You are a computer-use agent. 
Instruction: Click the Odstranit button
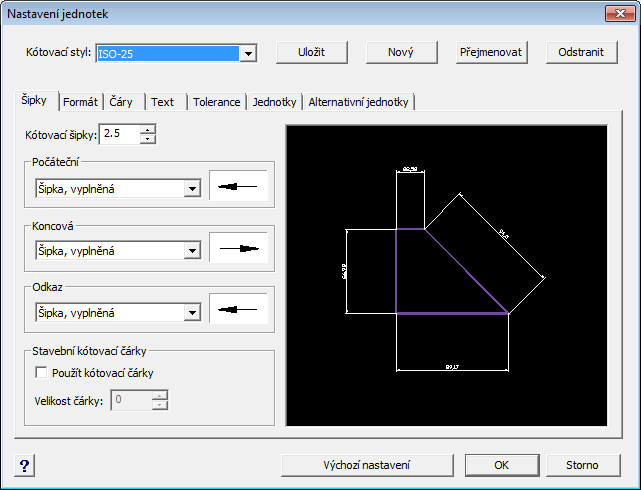pyautogui.click(x=581, y=52)
